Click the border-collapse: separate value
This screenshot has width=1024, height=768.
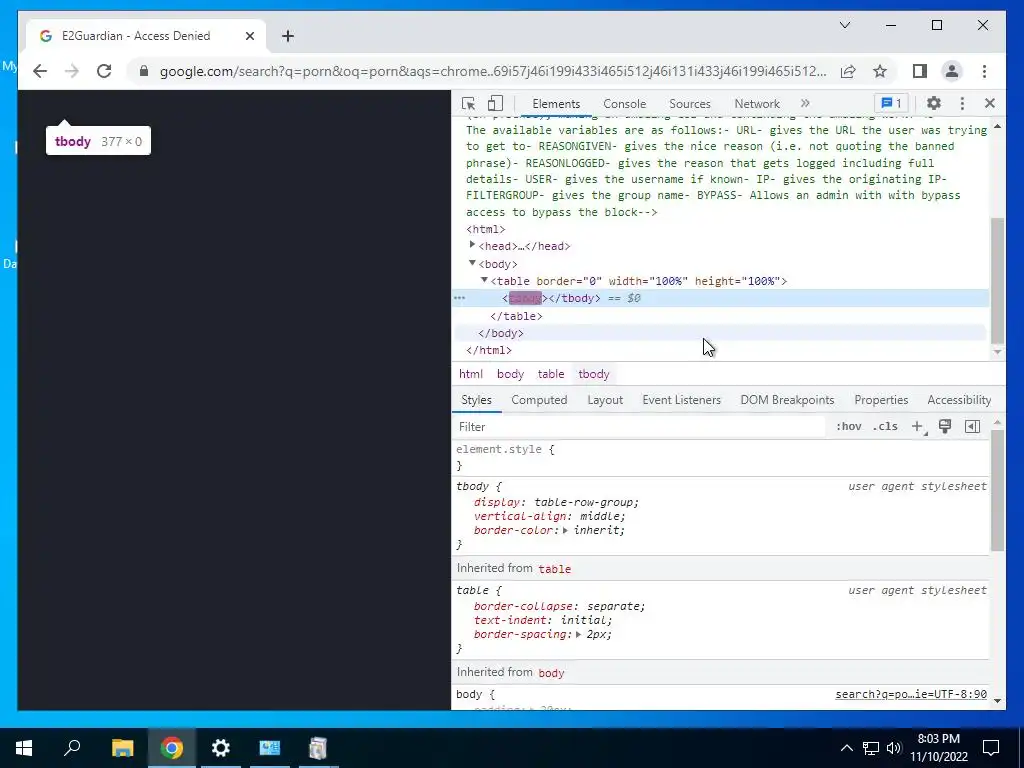(615, 606)
